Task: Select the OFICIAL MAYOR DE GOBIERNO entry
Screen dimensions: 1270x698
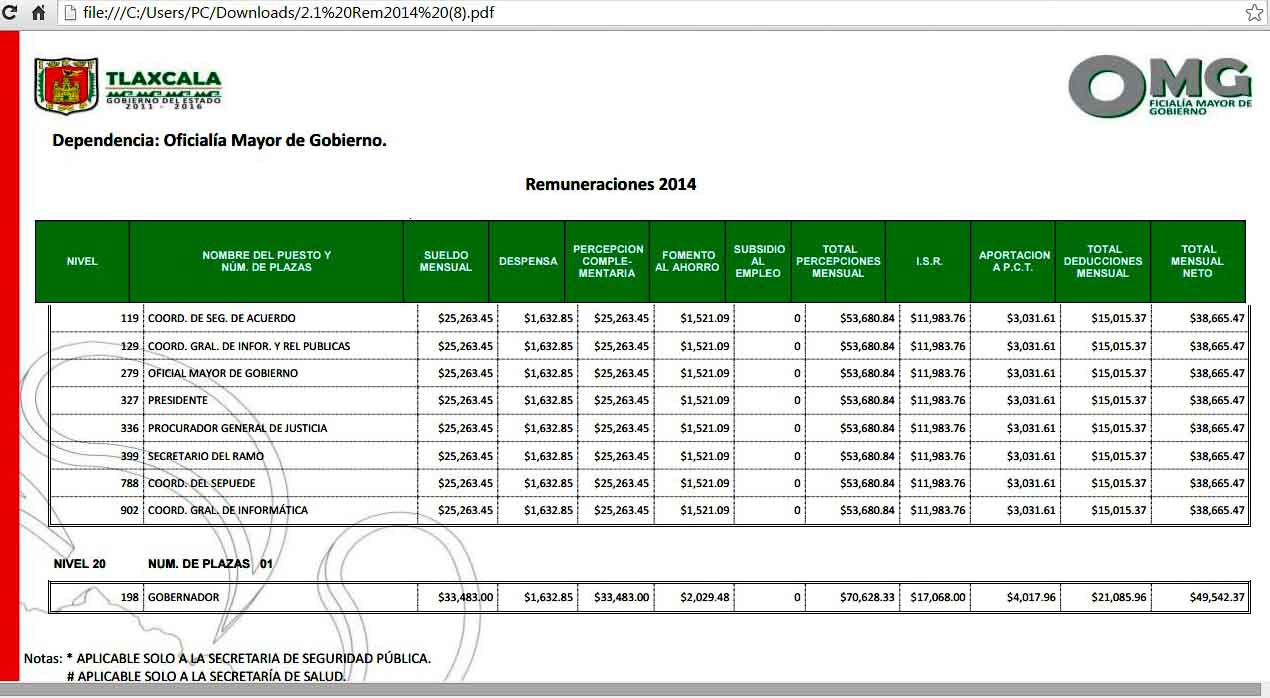Action: pyautogui.click(x=222, y=373)
